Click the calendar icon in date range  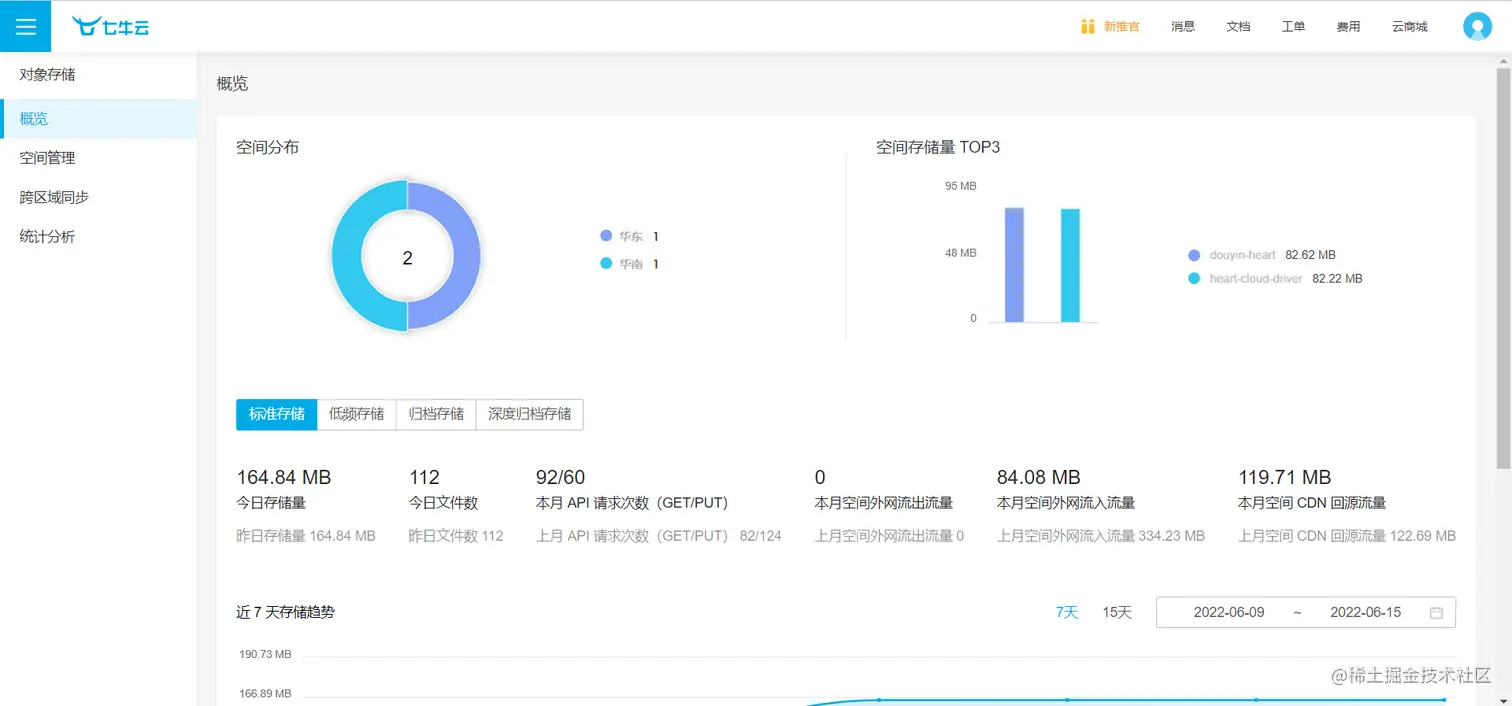[1436, 613]
